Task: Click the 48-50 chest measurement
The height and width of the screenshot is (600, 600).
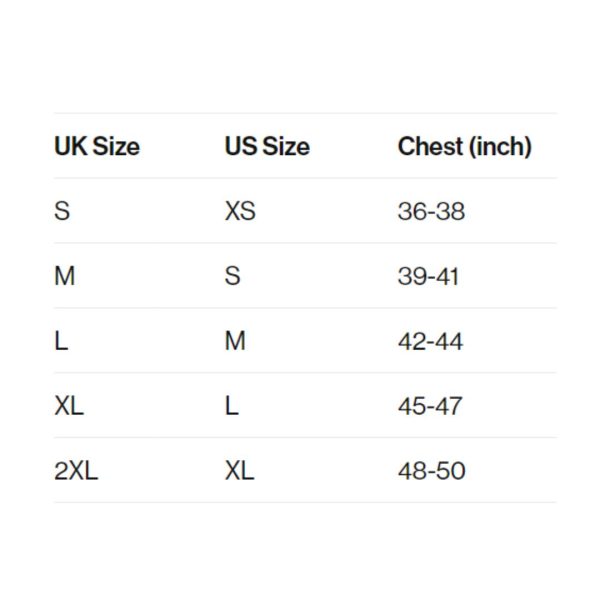Action: (x=432, y=471)
